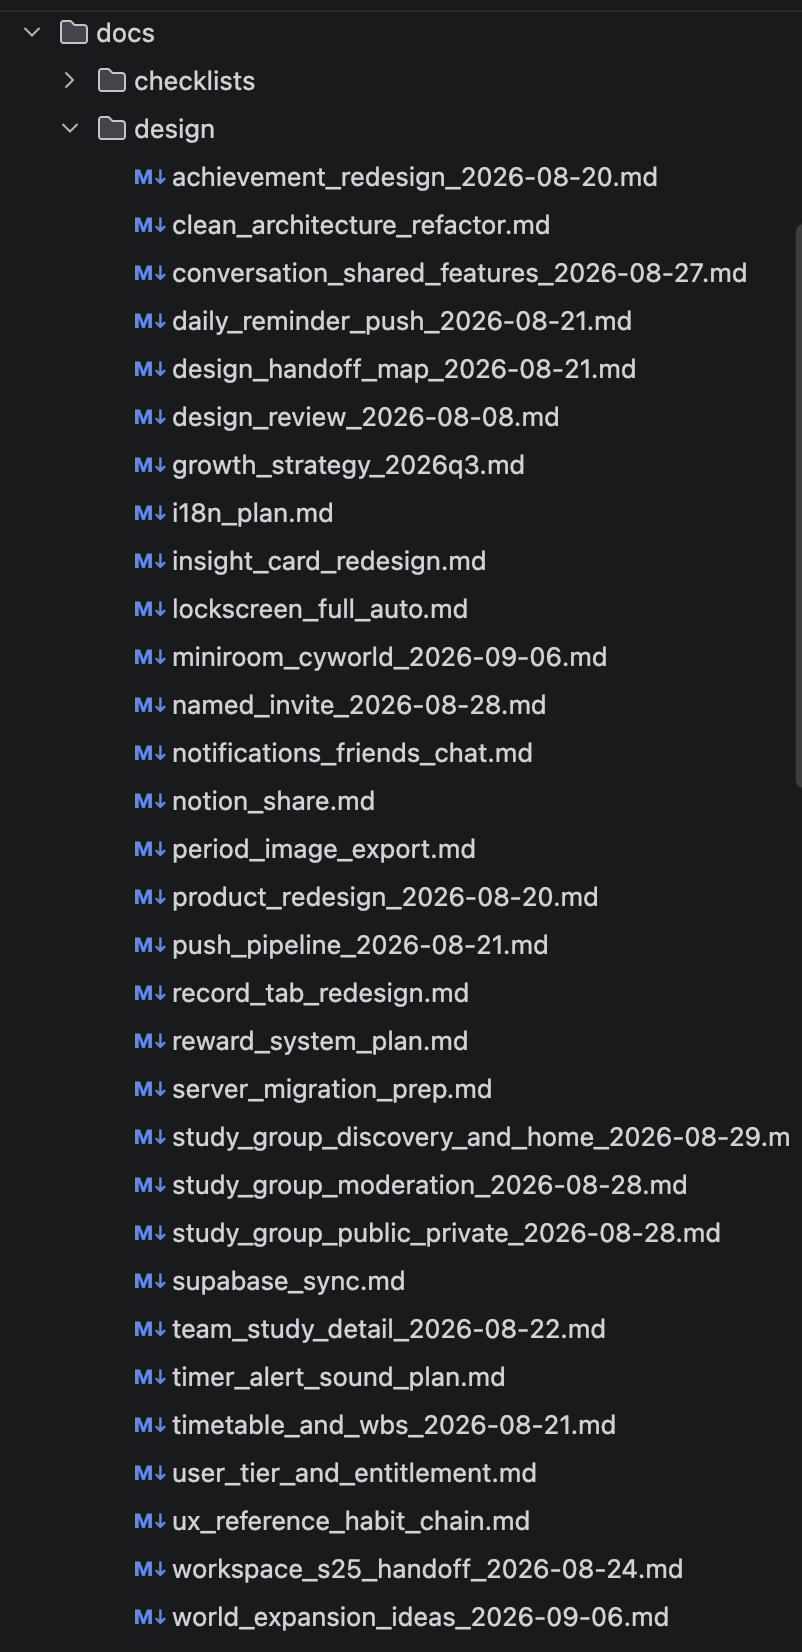802x1652 pixels.
Task: Collapse the design folder chevron
Action: coord(70,129)
